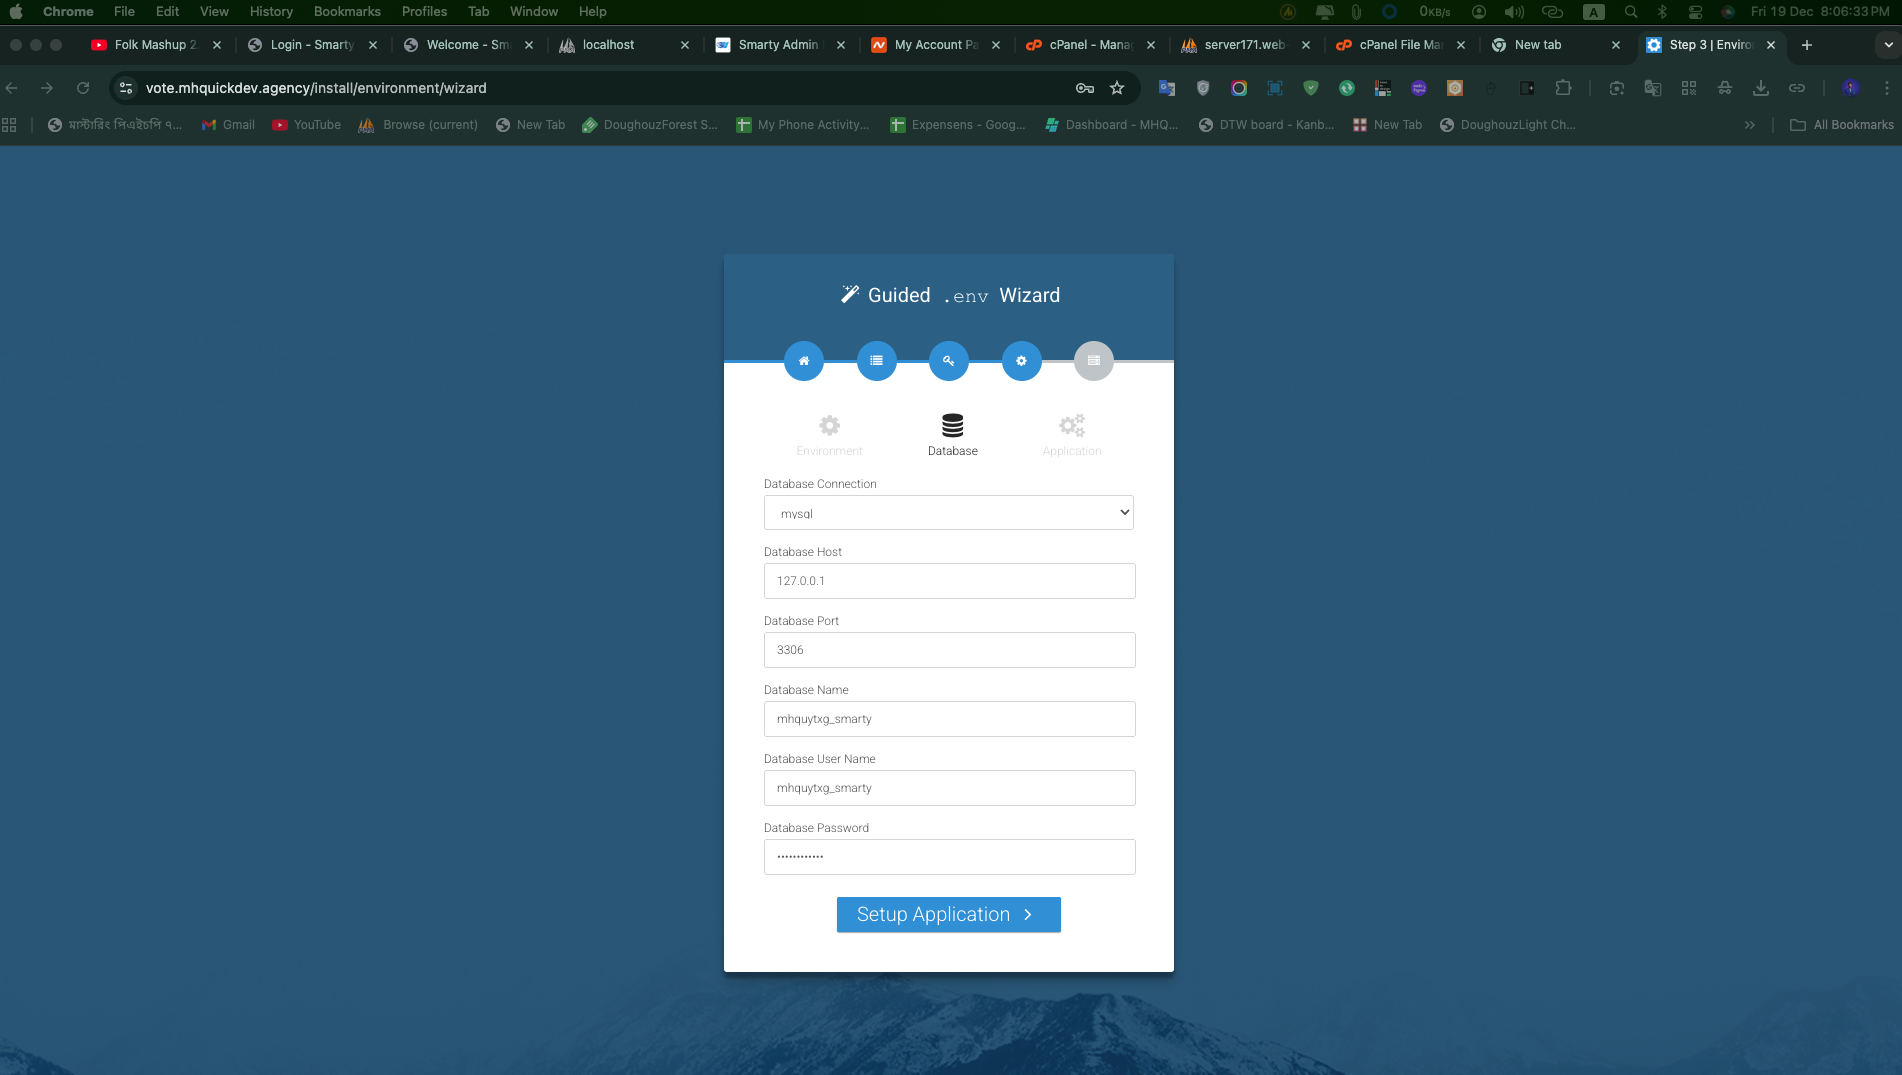
Task: Open the Database Connection mysql dropdown
Action: point(948,512)
